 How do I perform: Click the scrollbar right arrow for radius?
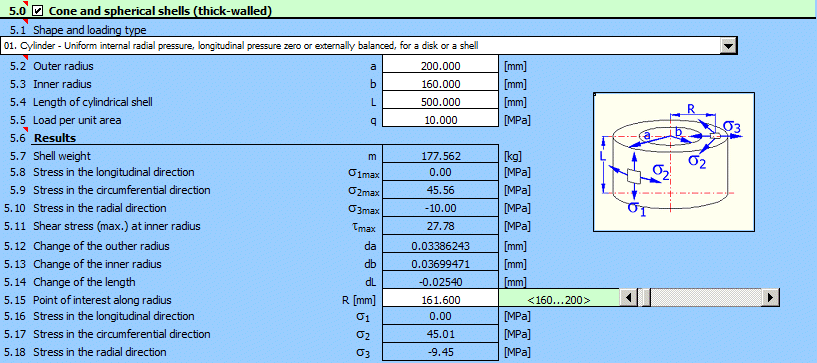pos(771,298)
